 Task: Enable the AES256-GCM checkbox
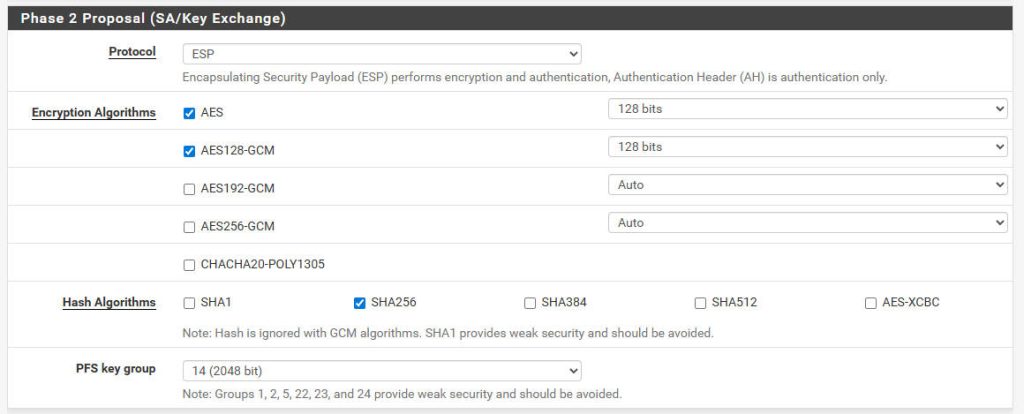189,227
